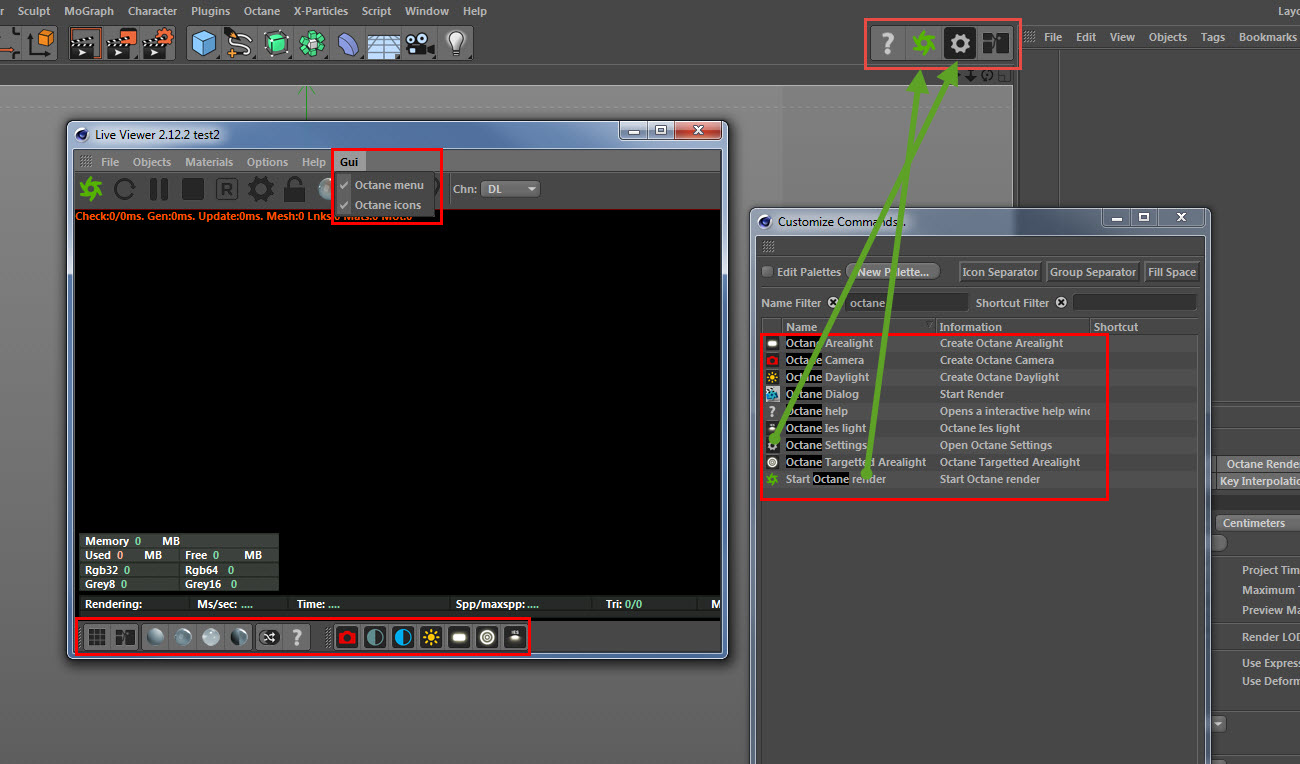Sort commands by Name column header

click(x=858, y=327)
